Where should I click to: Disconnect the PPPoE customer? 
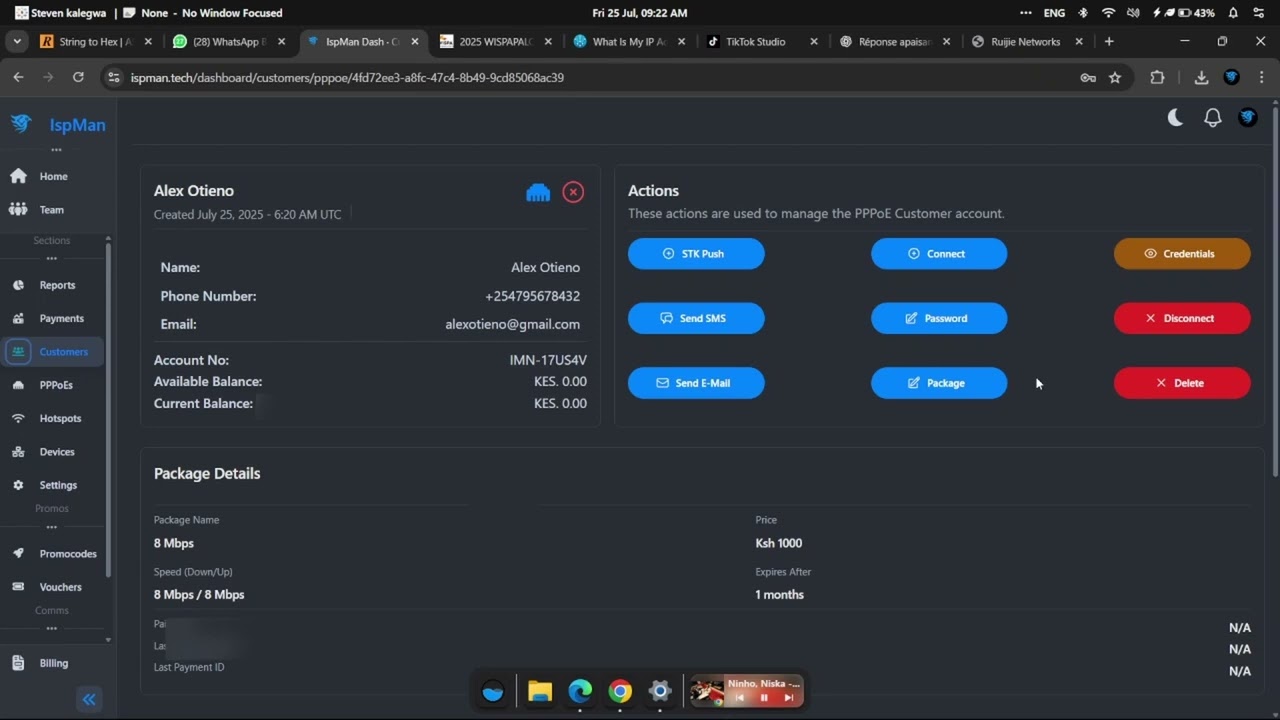1182,318
